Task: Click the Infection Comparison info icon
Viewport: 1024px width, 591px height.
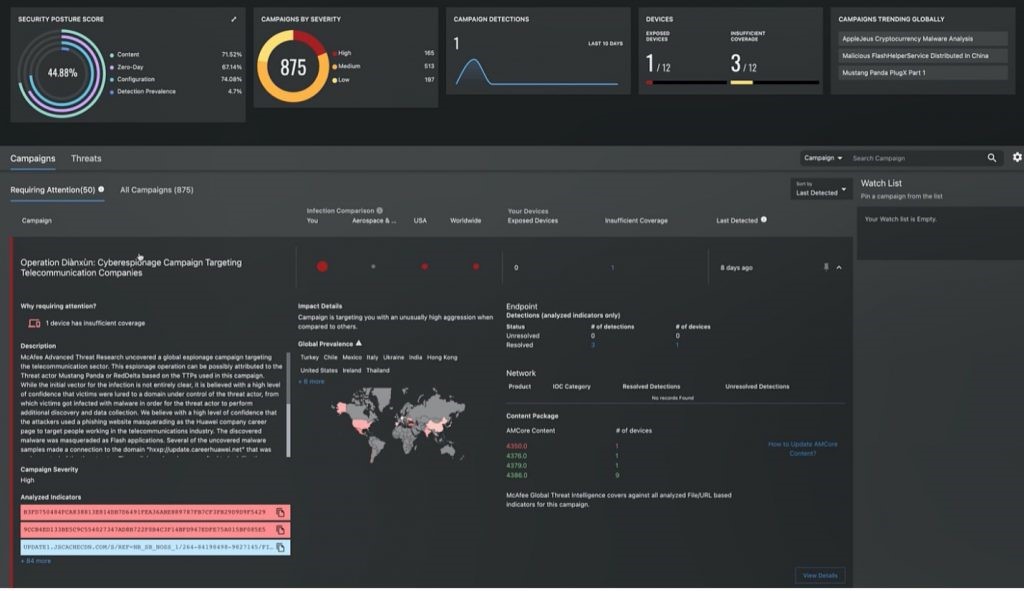Action: pyautogui.click(x=379, y=210)
